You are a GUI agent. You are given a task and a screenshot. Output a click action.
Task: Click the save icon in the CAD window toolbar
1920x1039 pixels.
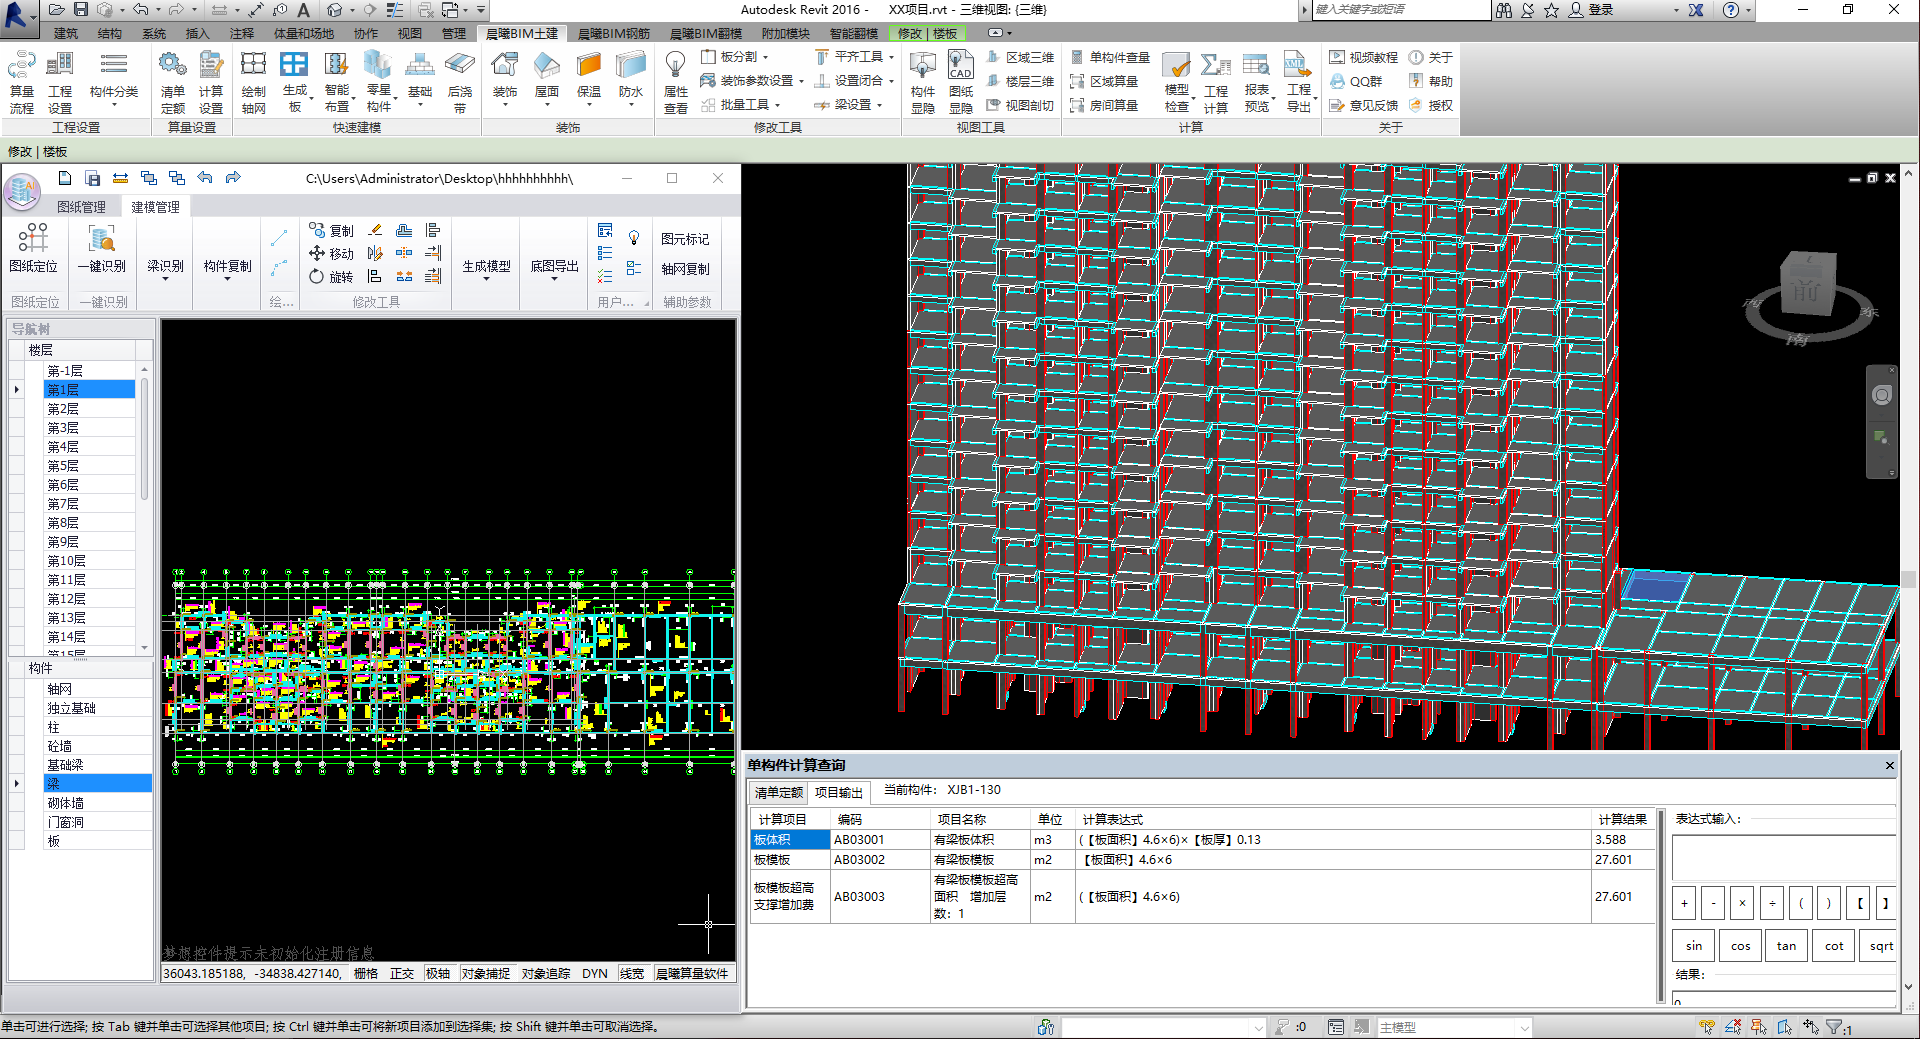point(92,178)
